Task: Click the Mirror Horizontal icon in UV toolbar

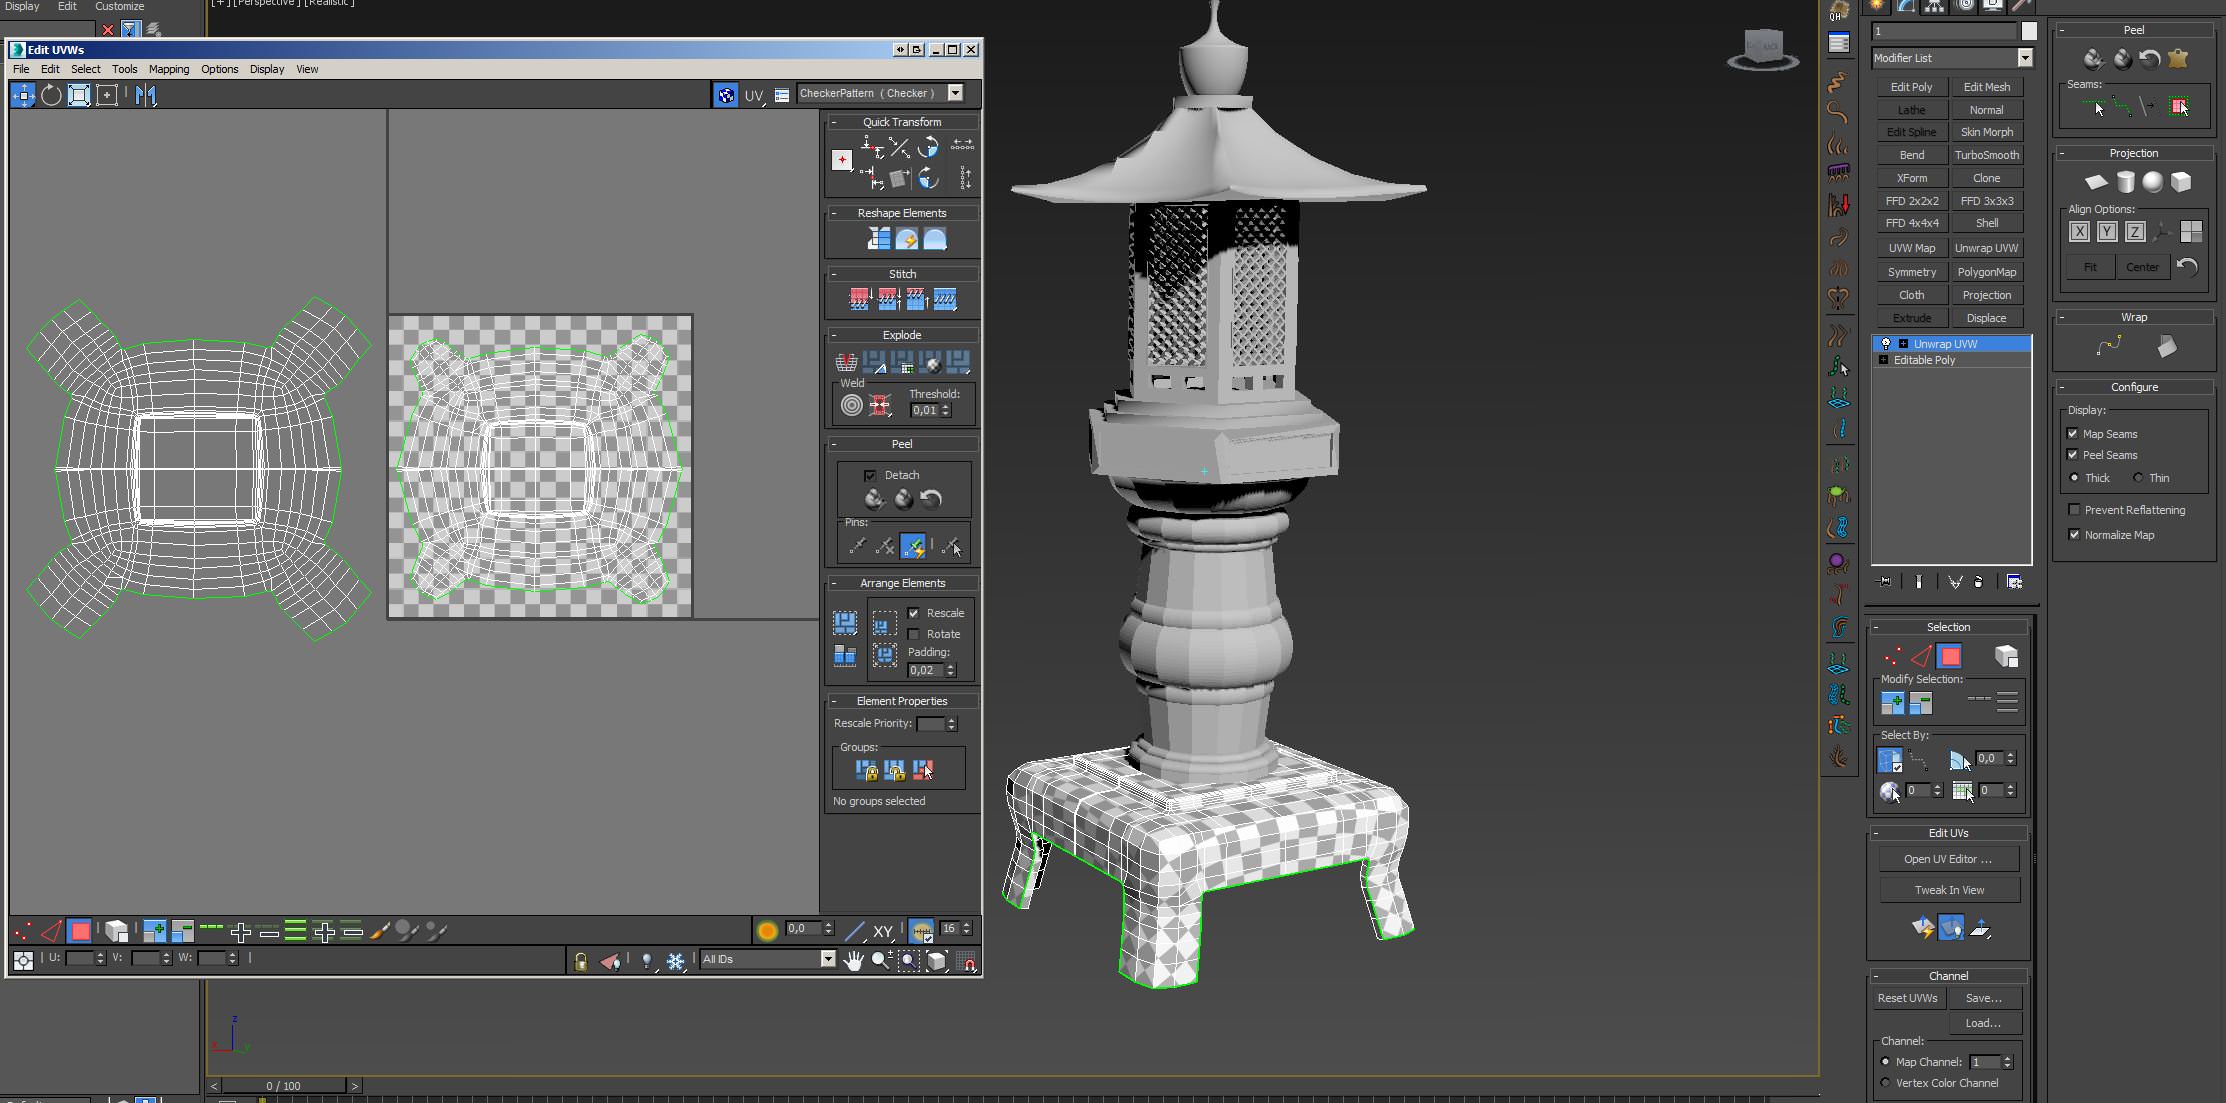Action: (146, 95)
